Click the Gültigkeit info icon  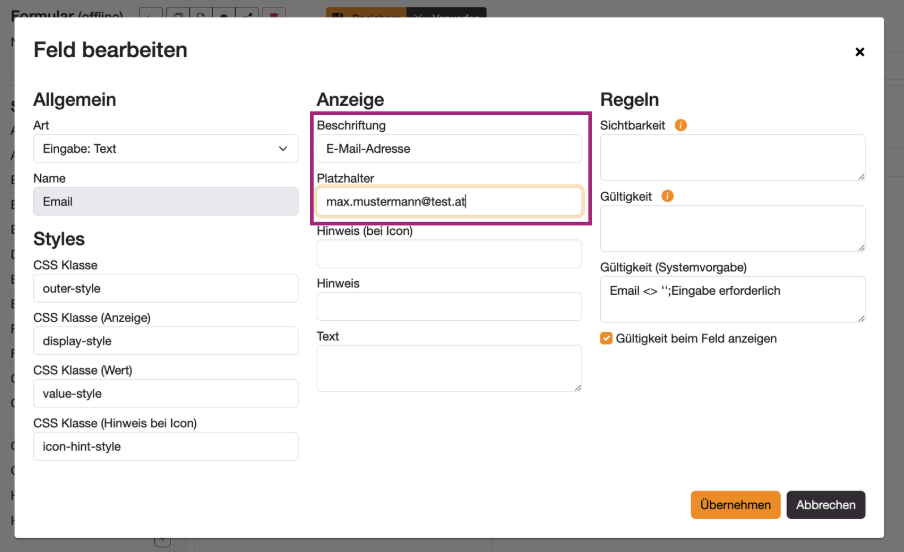pos(667,197)
